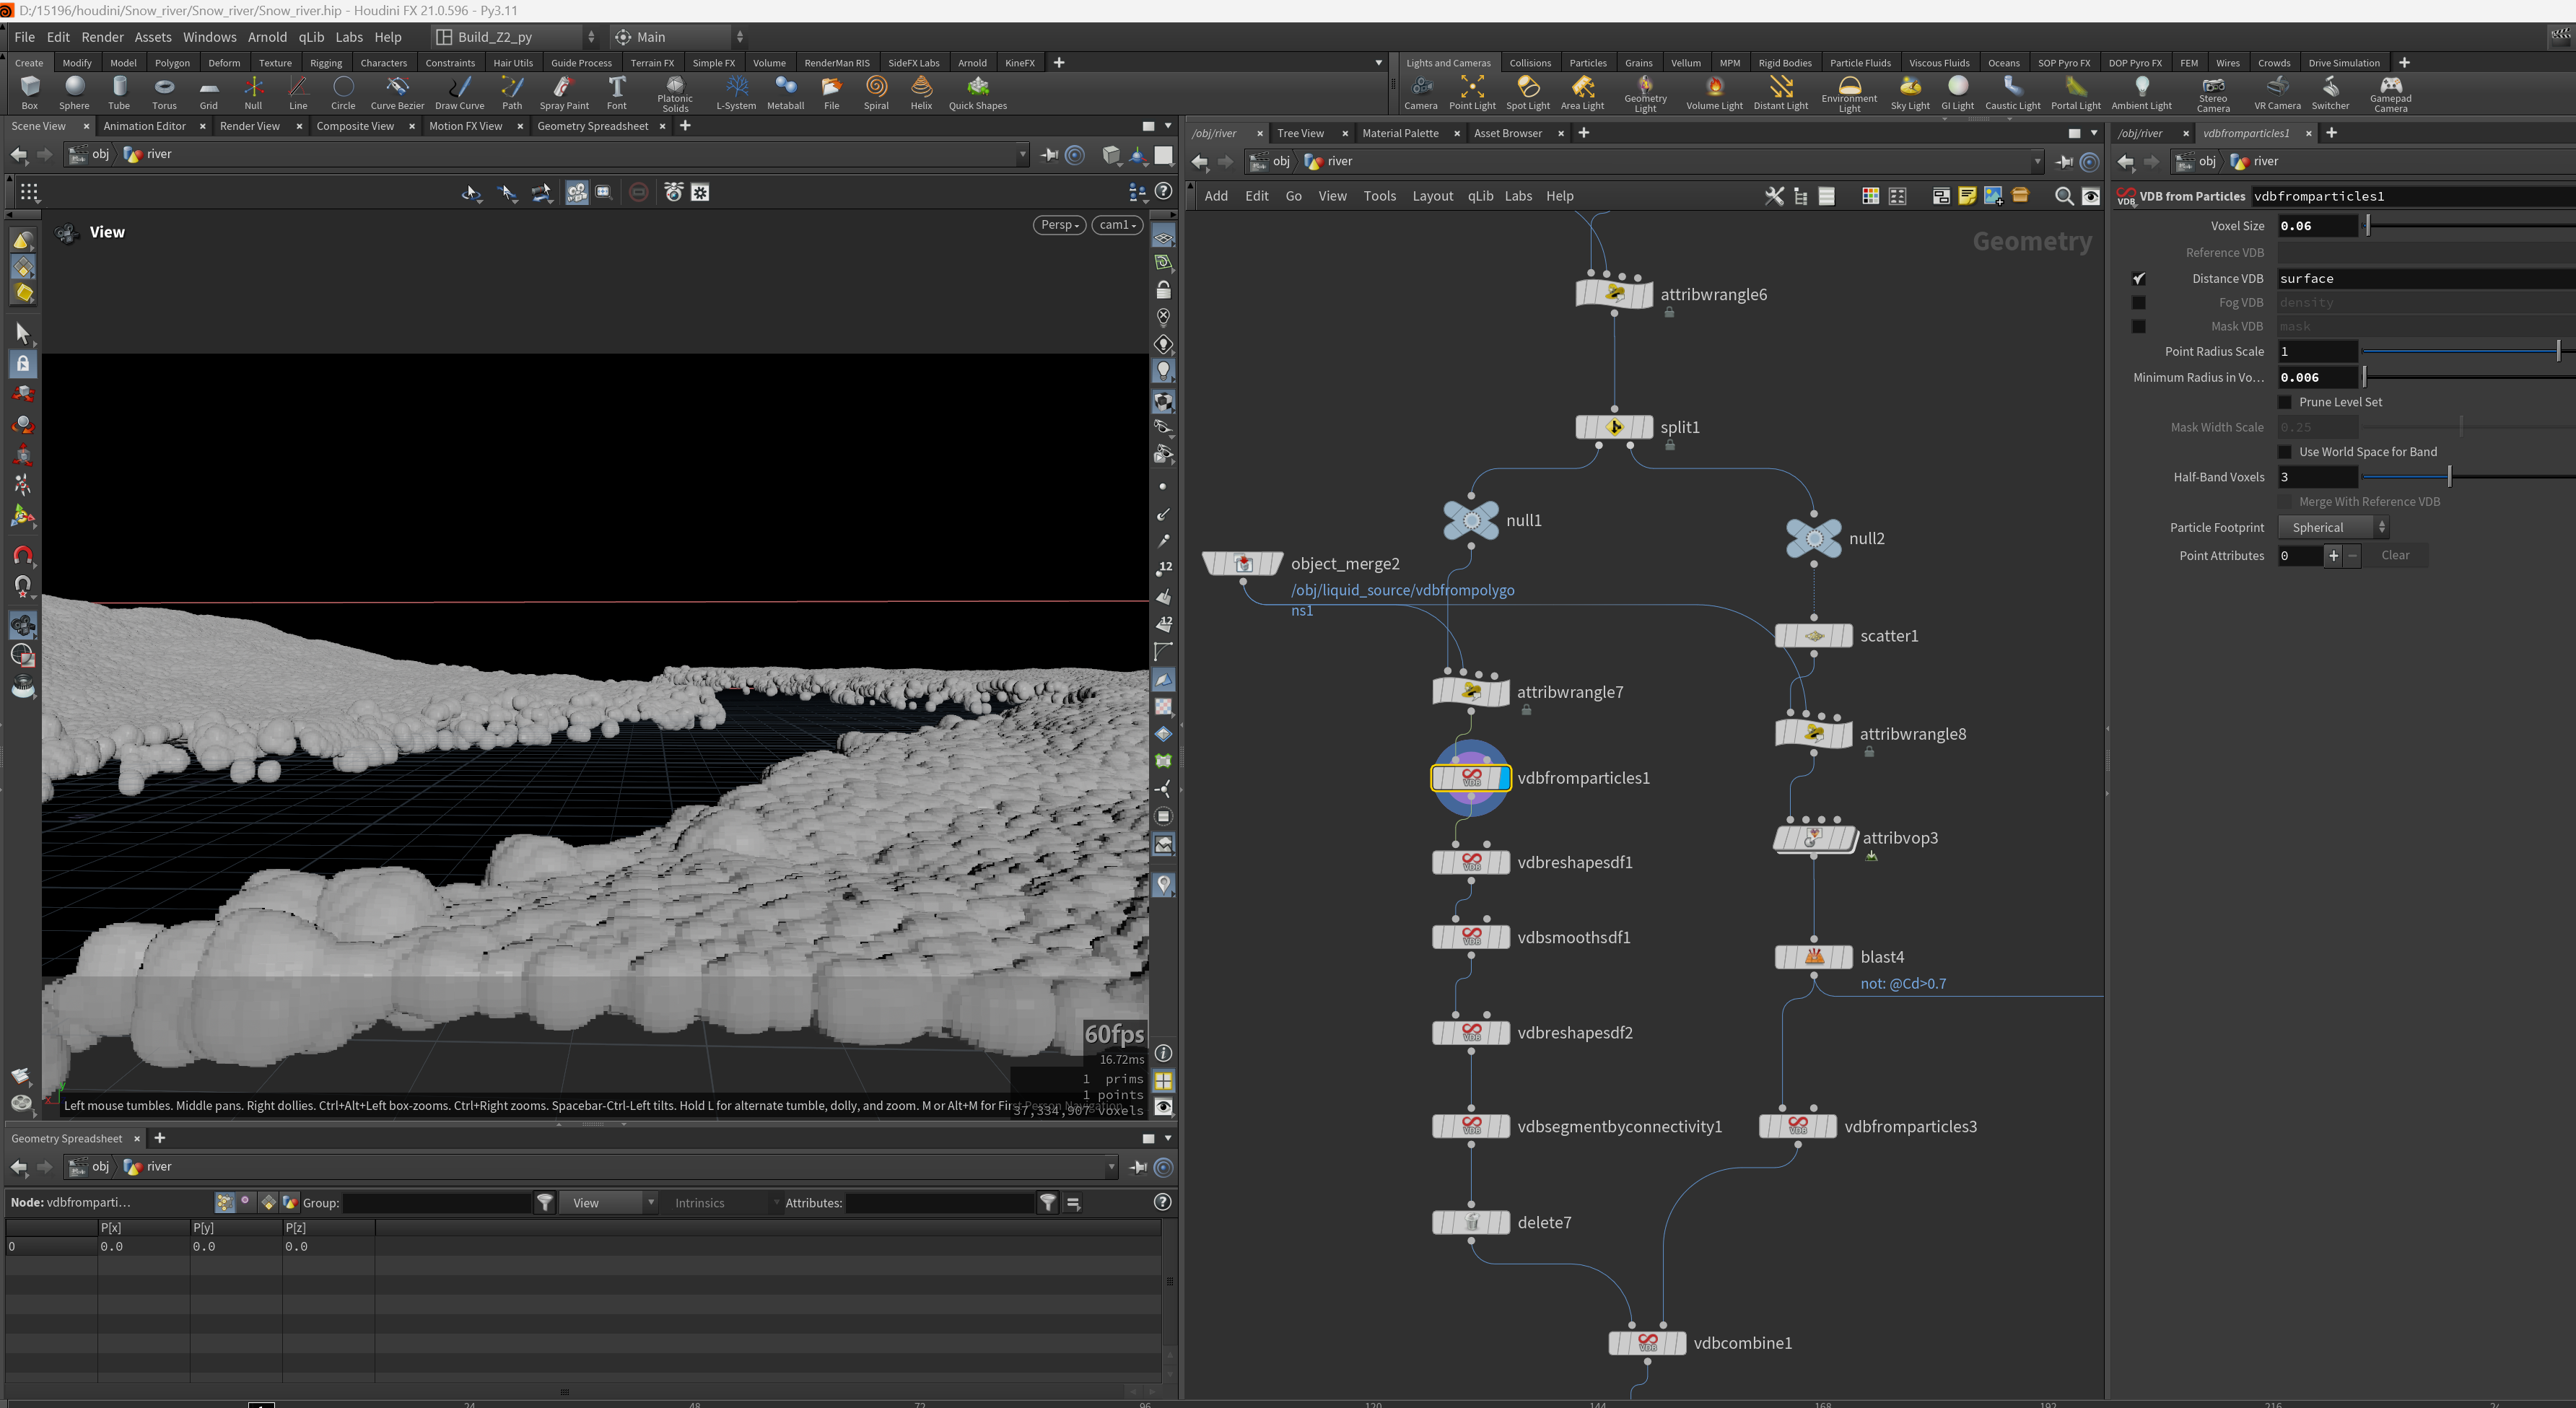Select the Spray Paint shelf tool
Image resolution: width=2576 pixels, height=1408 pixels.
(x=564, y=93)
